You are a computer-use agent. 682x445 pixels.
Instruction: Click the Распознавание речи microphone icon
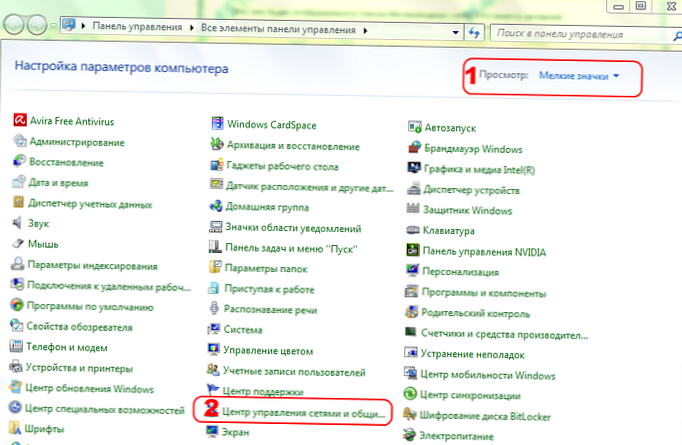tap(214, 308)
